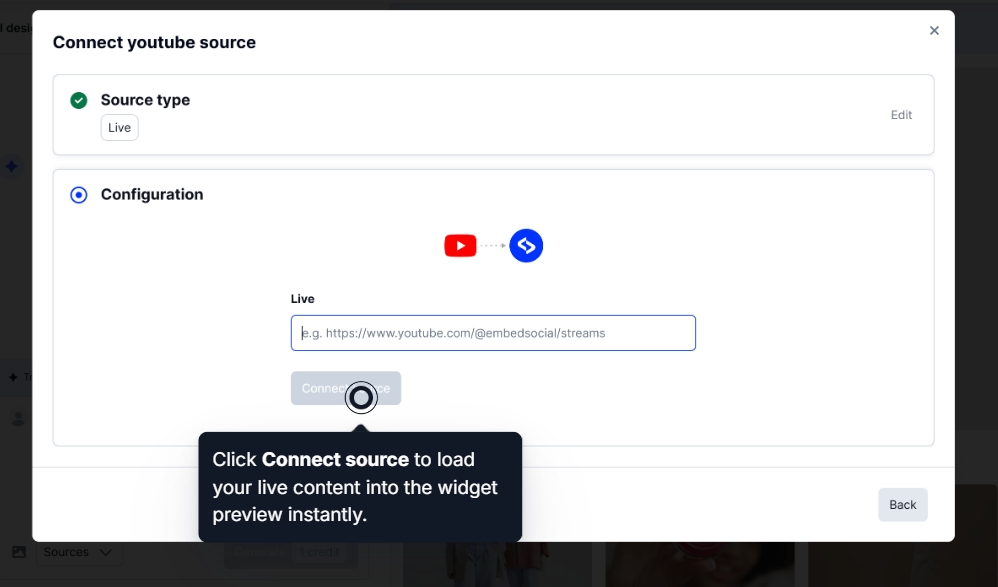Click the sparkle-T icon in the left panel
Viewport: 998px width, 587px height.
tap(14, 376)
